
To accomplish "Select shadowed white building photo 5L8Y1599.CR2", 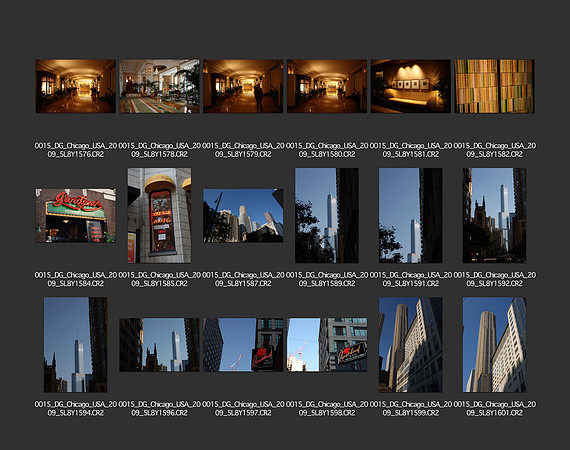I will click(x=410, y=345).
